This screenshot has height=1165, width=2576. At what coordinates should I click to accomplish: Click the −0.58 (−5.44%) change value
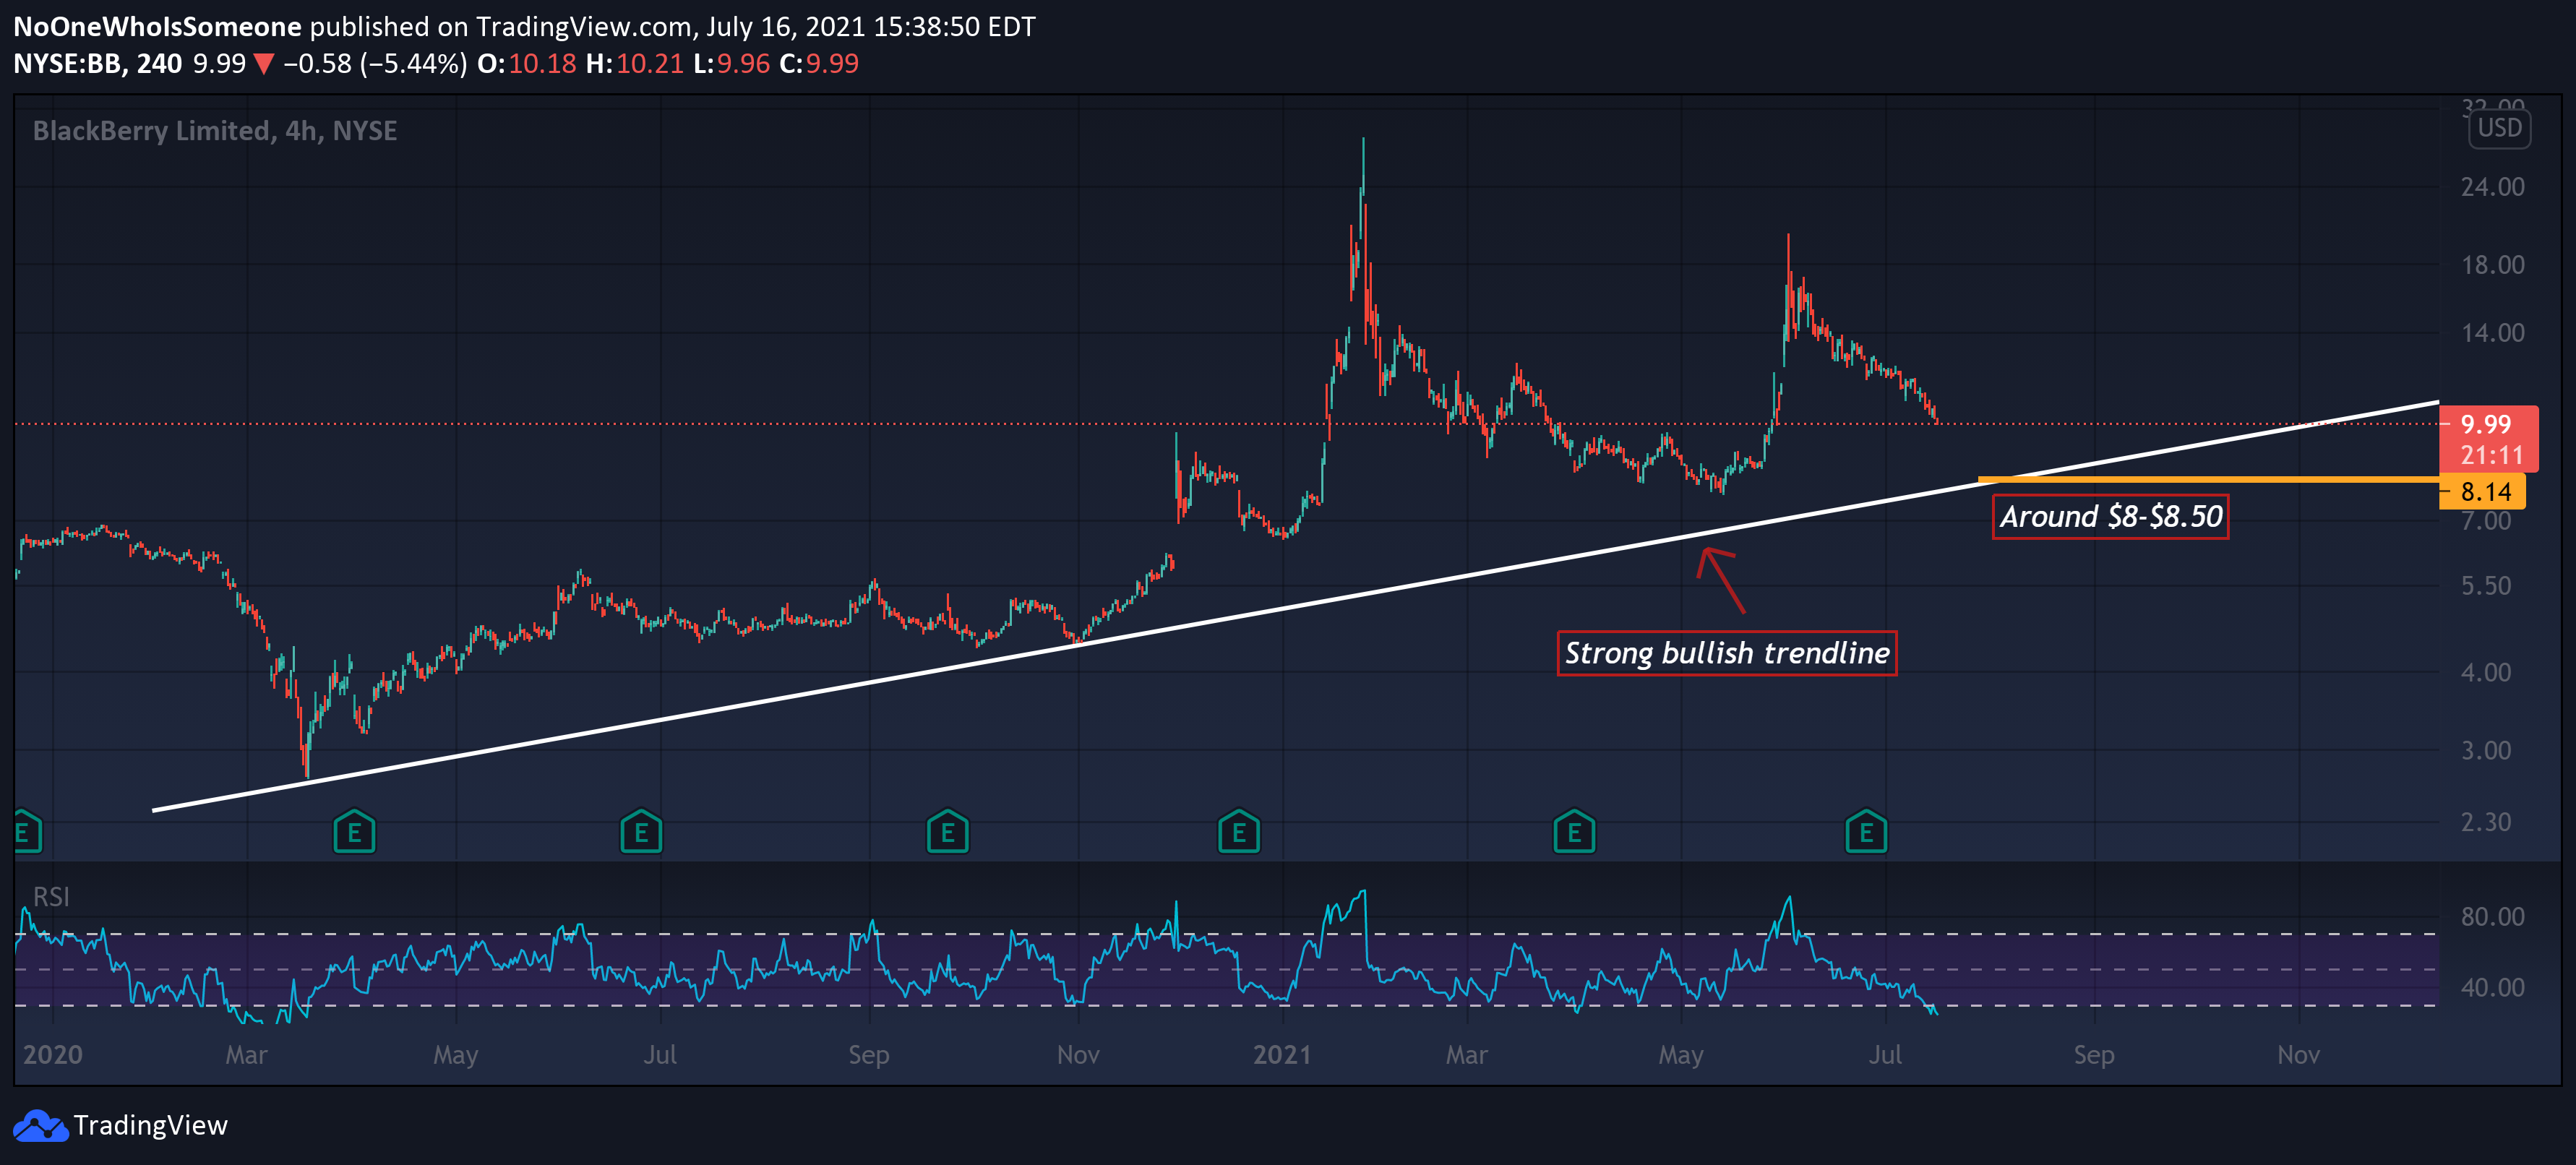(375, 63)
